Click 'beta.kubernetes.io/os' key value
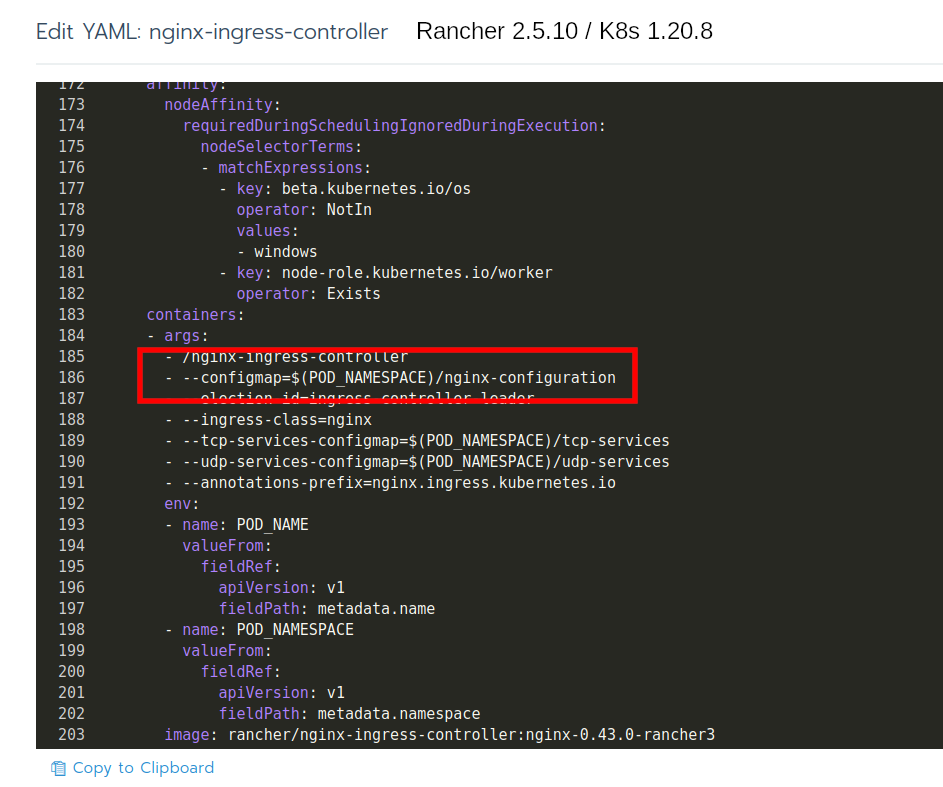 (x=376, y=189)
